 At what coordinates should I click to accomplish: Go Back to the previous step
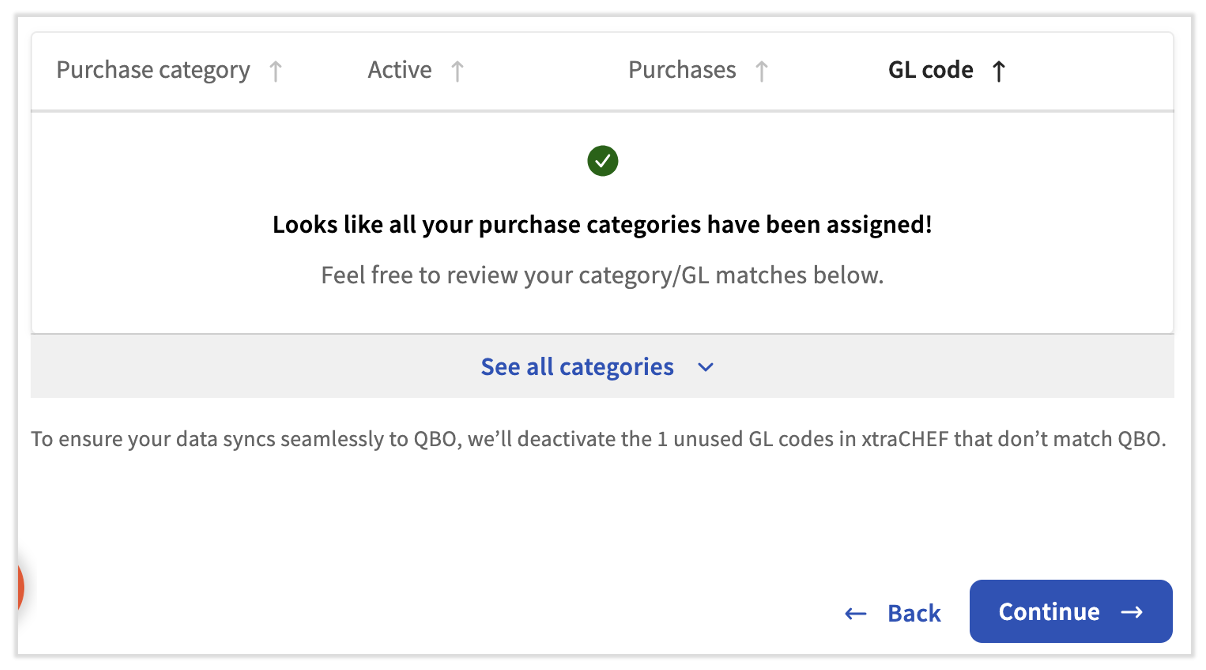(913, 612)
